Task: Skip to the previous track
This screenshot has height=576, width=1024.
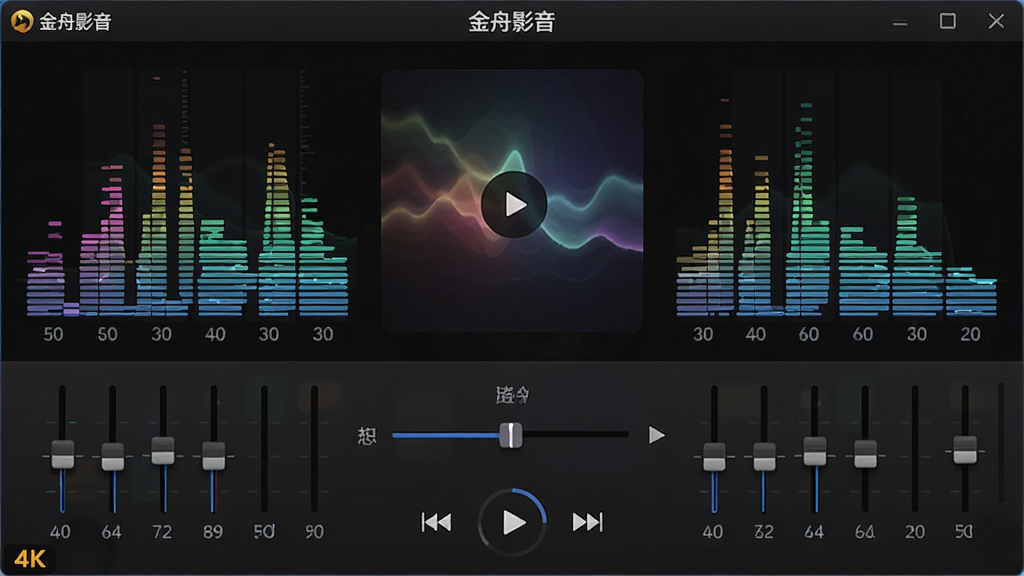Action: point(436,522)
